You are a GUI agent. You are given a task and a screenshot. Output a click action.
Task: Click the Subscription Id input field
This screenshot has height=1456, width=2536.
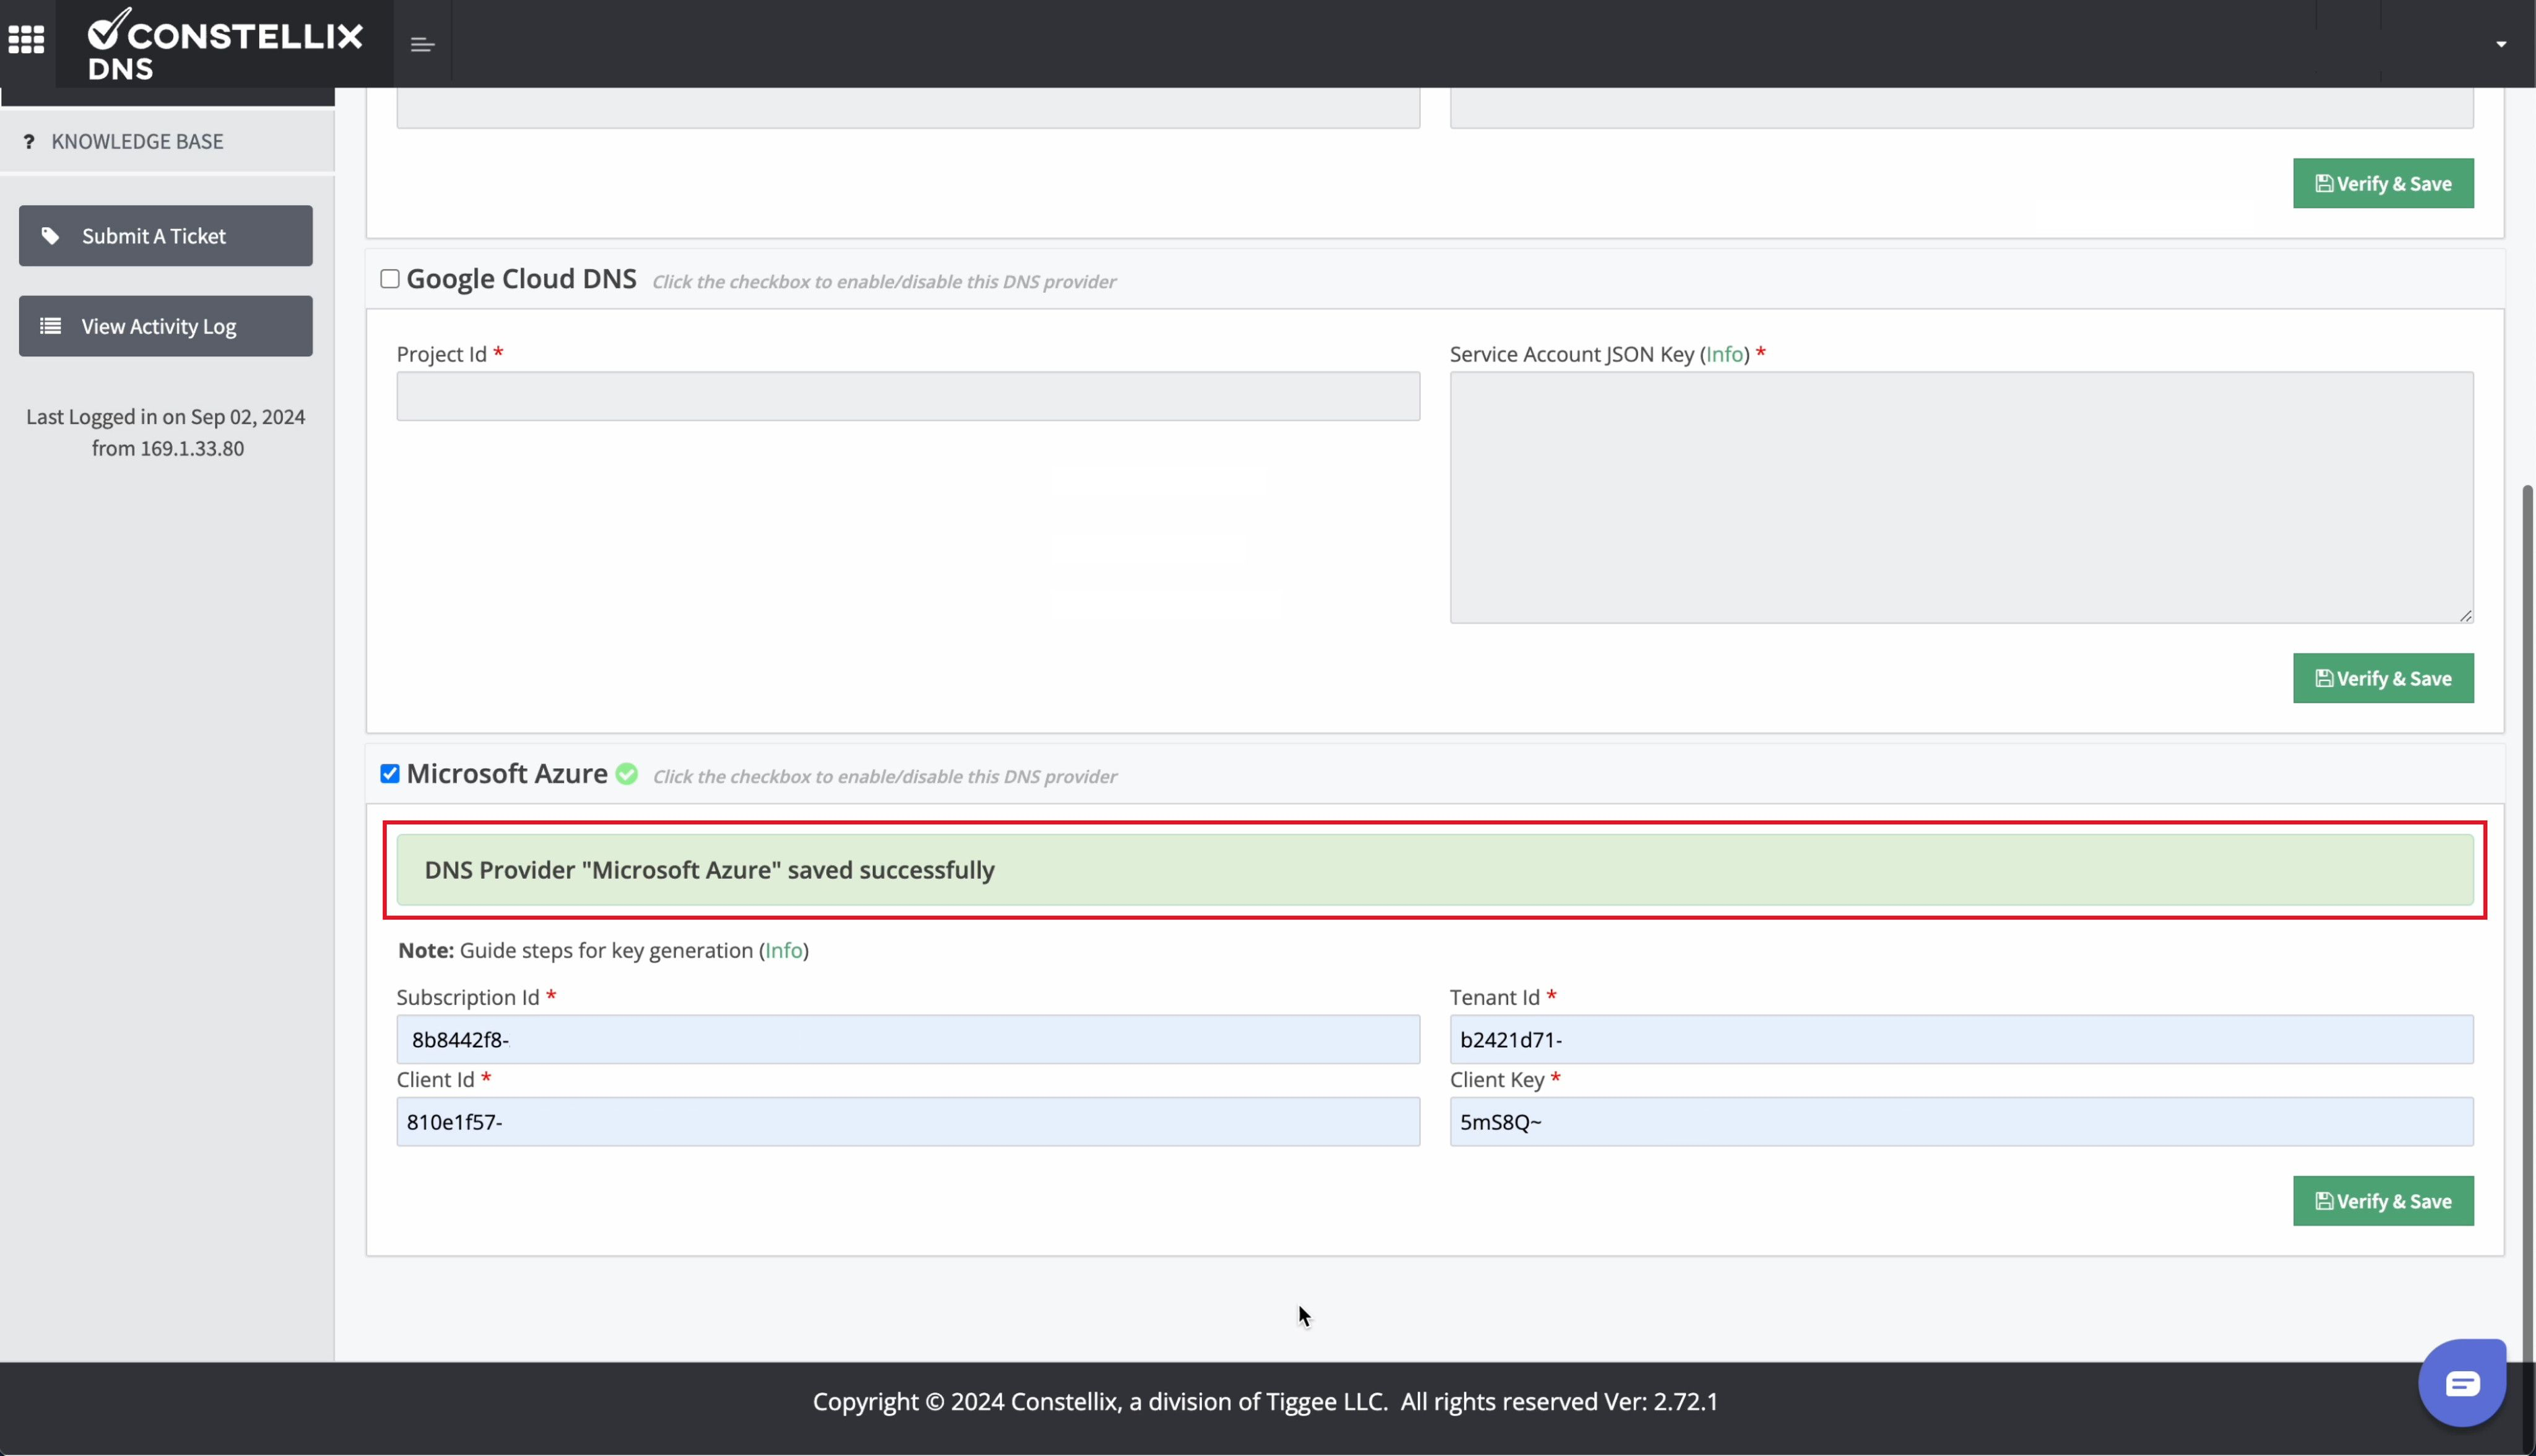pos(907,1040)
